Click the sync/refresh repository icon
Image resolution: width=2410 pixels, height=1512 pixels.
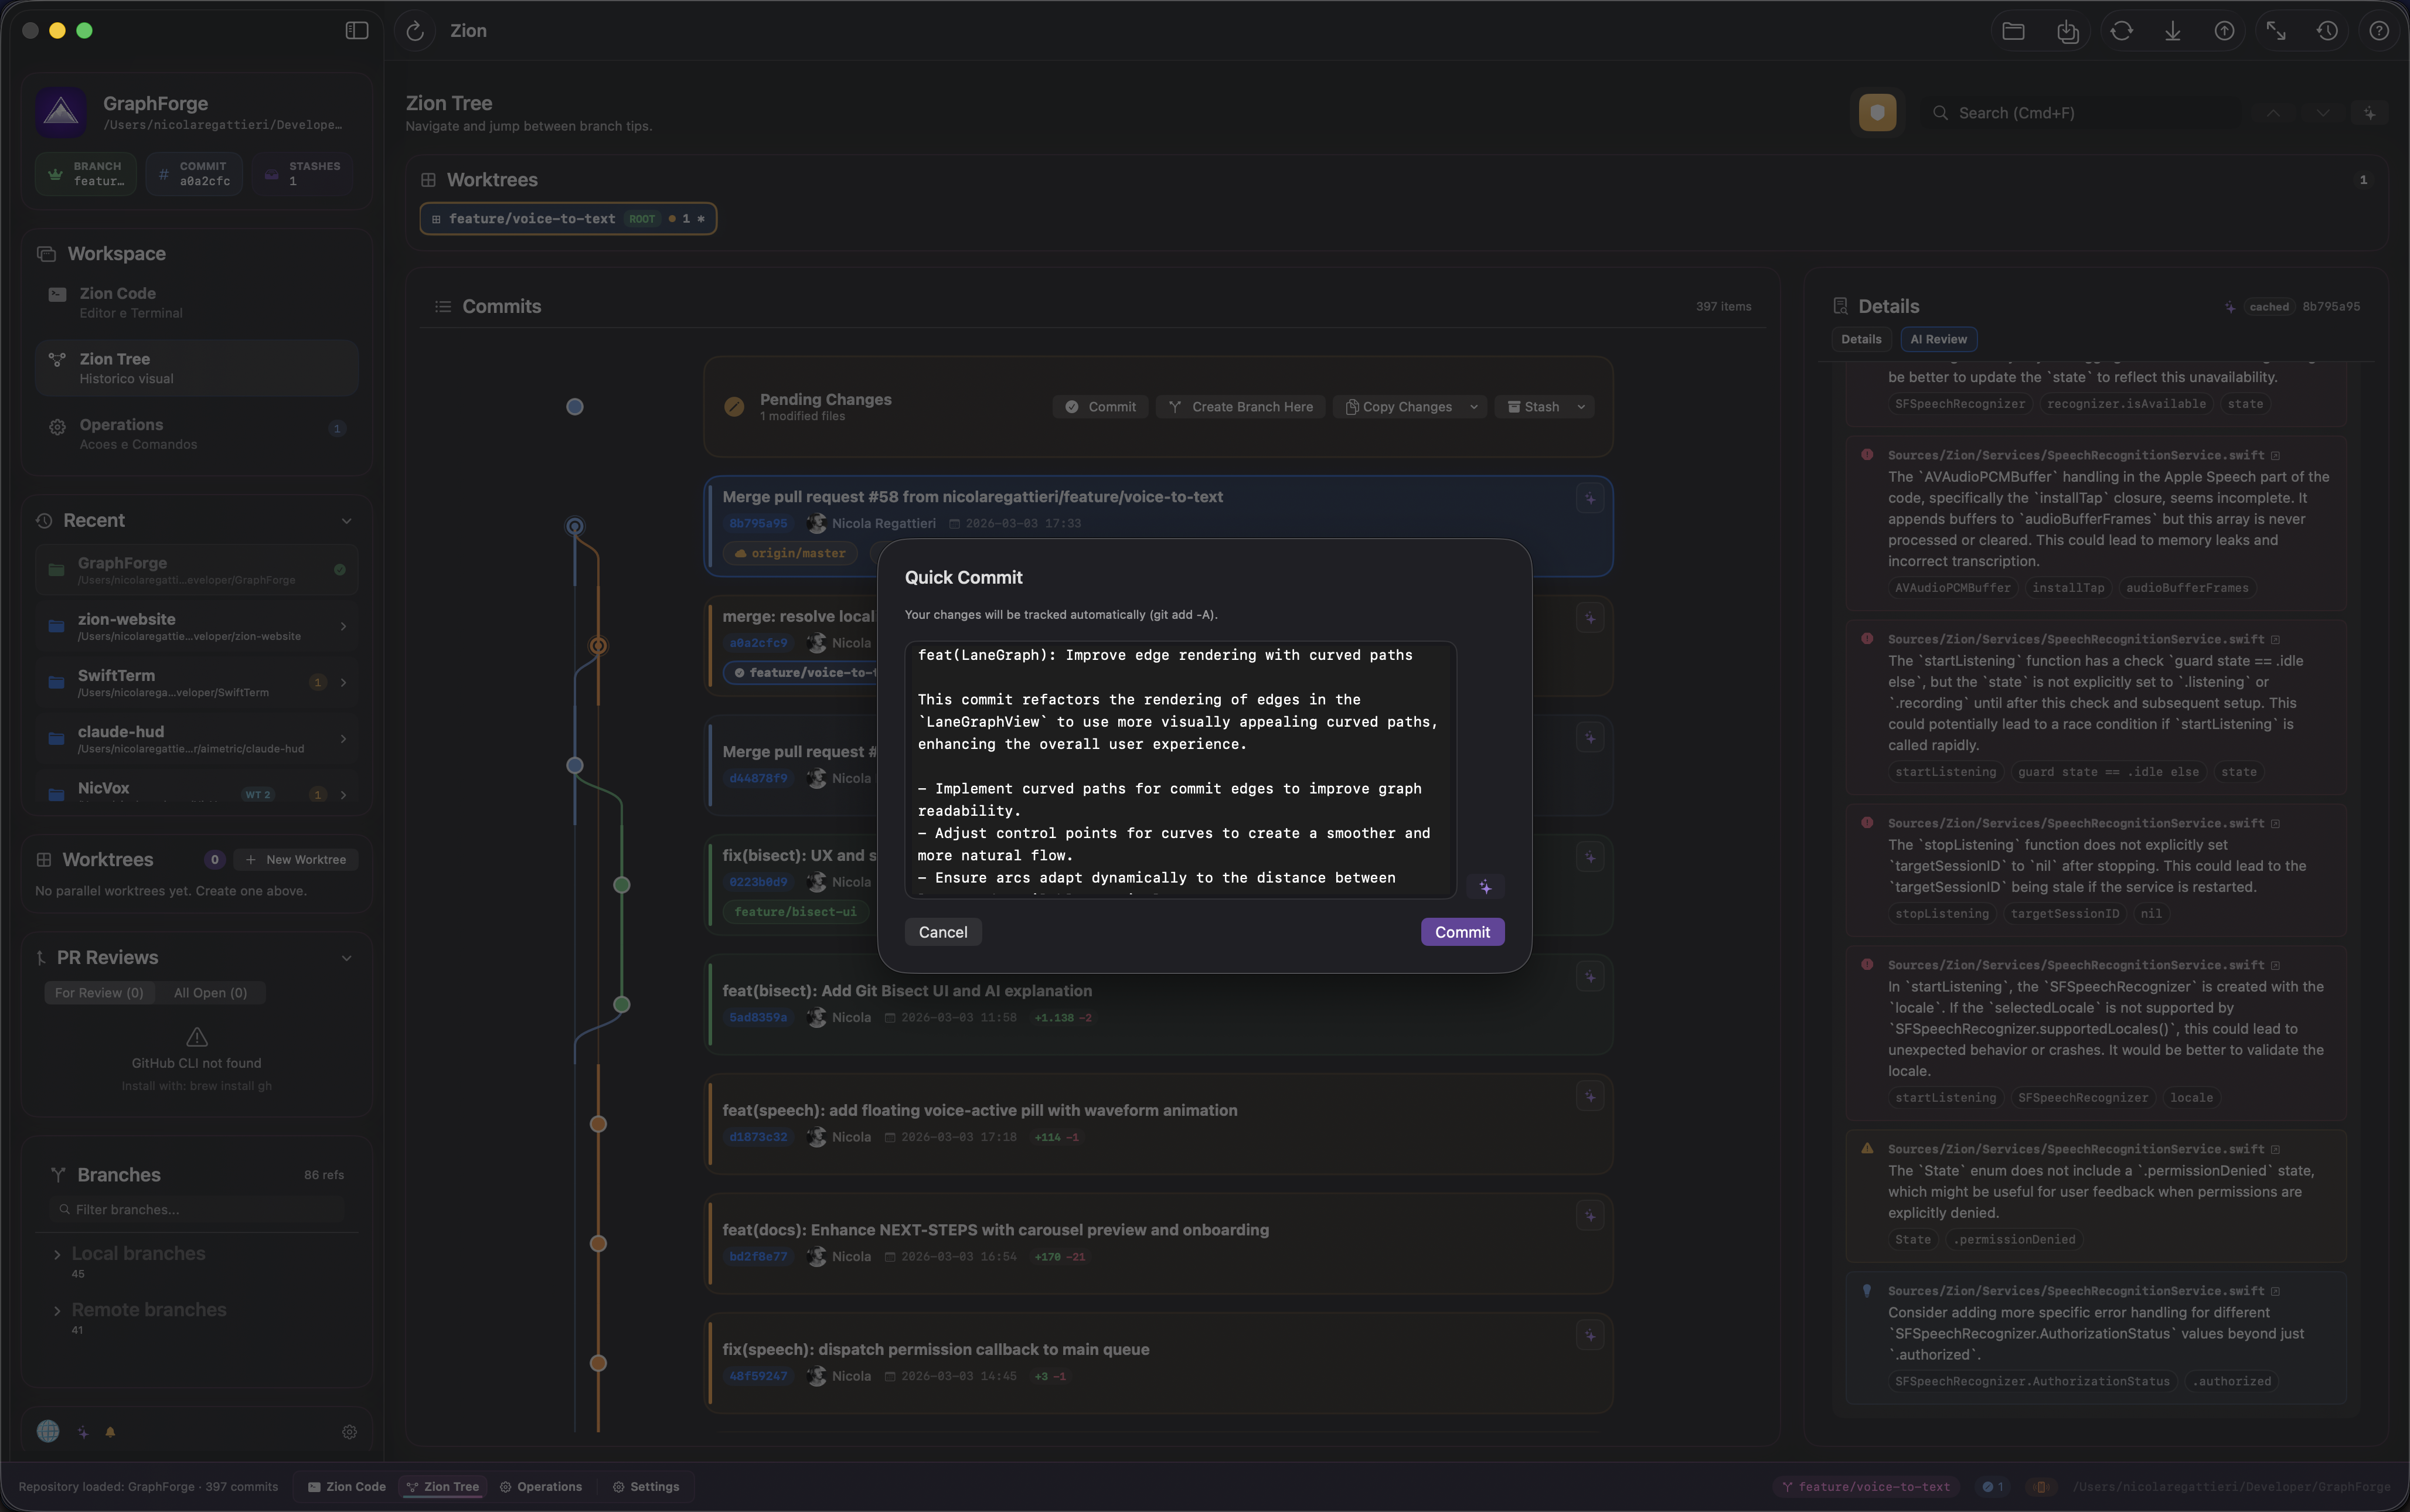coord(2122,31)
